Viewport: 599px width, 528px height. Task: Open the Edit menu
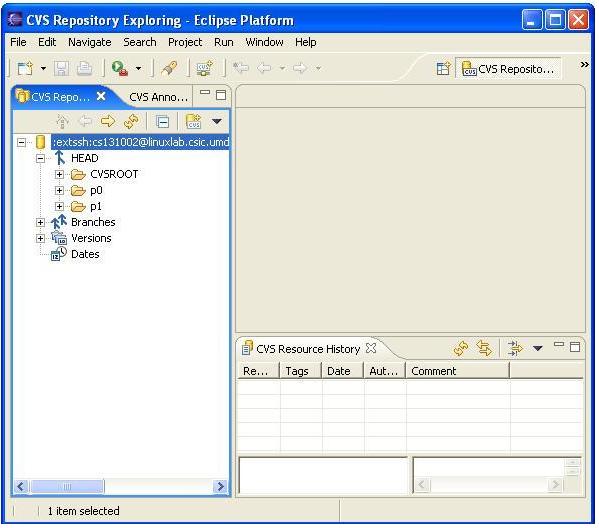point(47,42)
